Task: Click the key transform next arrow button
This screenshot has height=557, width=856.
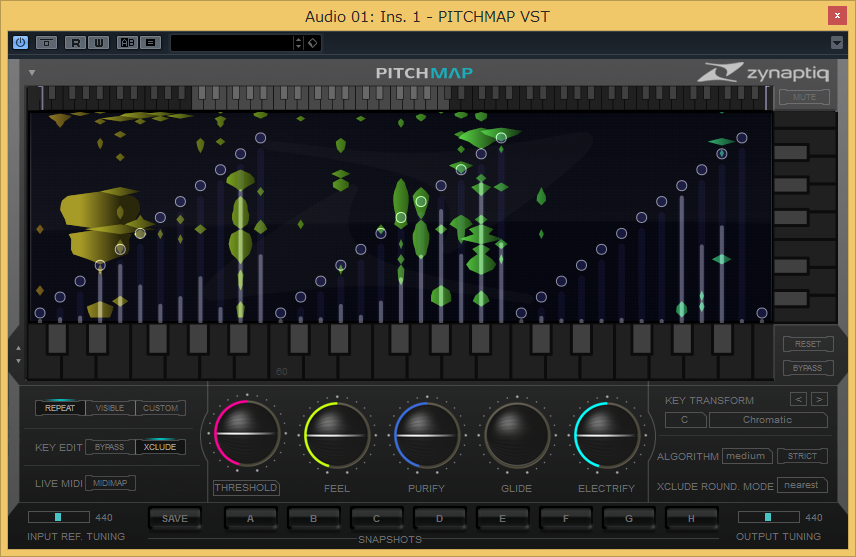Action: [819, 399]
